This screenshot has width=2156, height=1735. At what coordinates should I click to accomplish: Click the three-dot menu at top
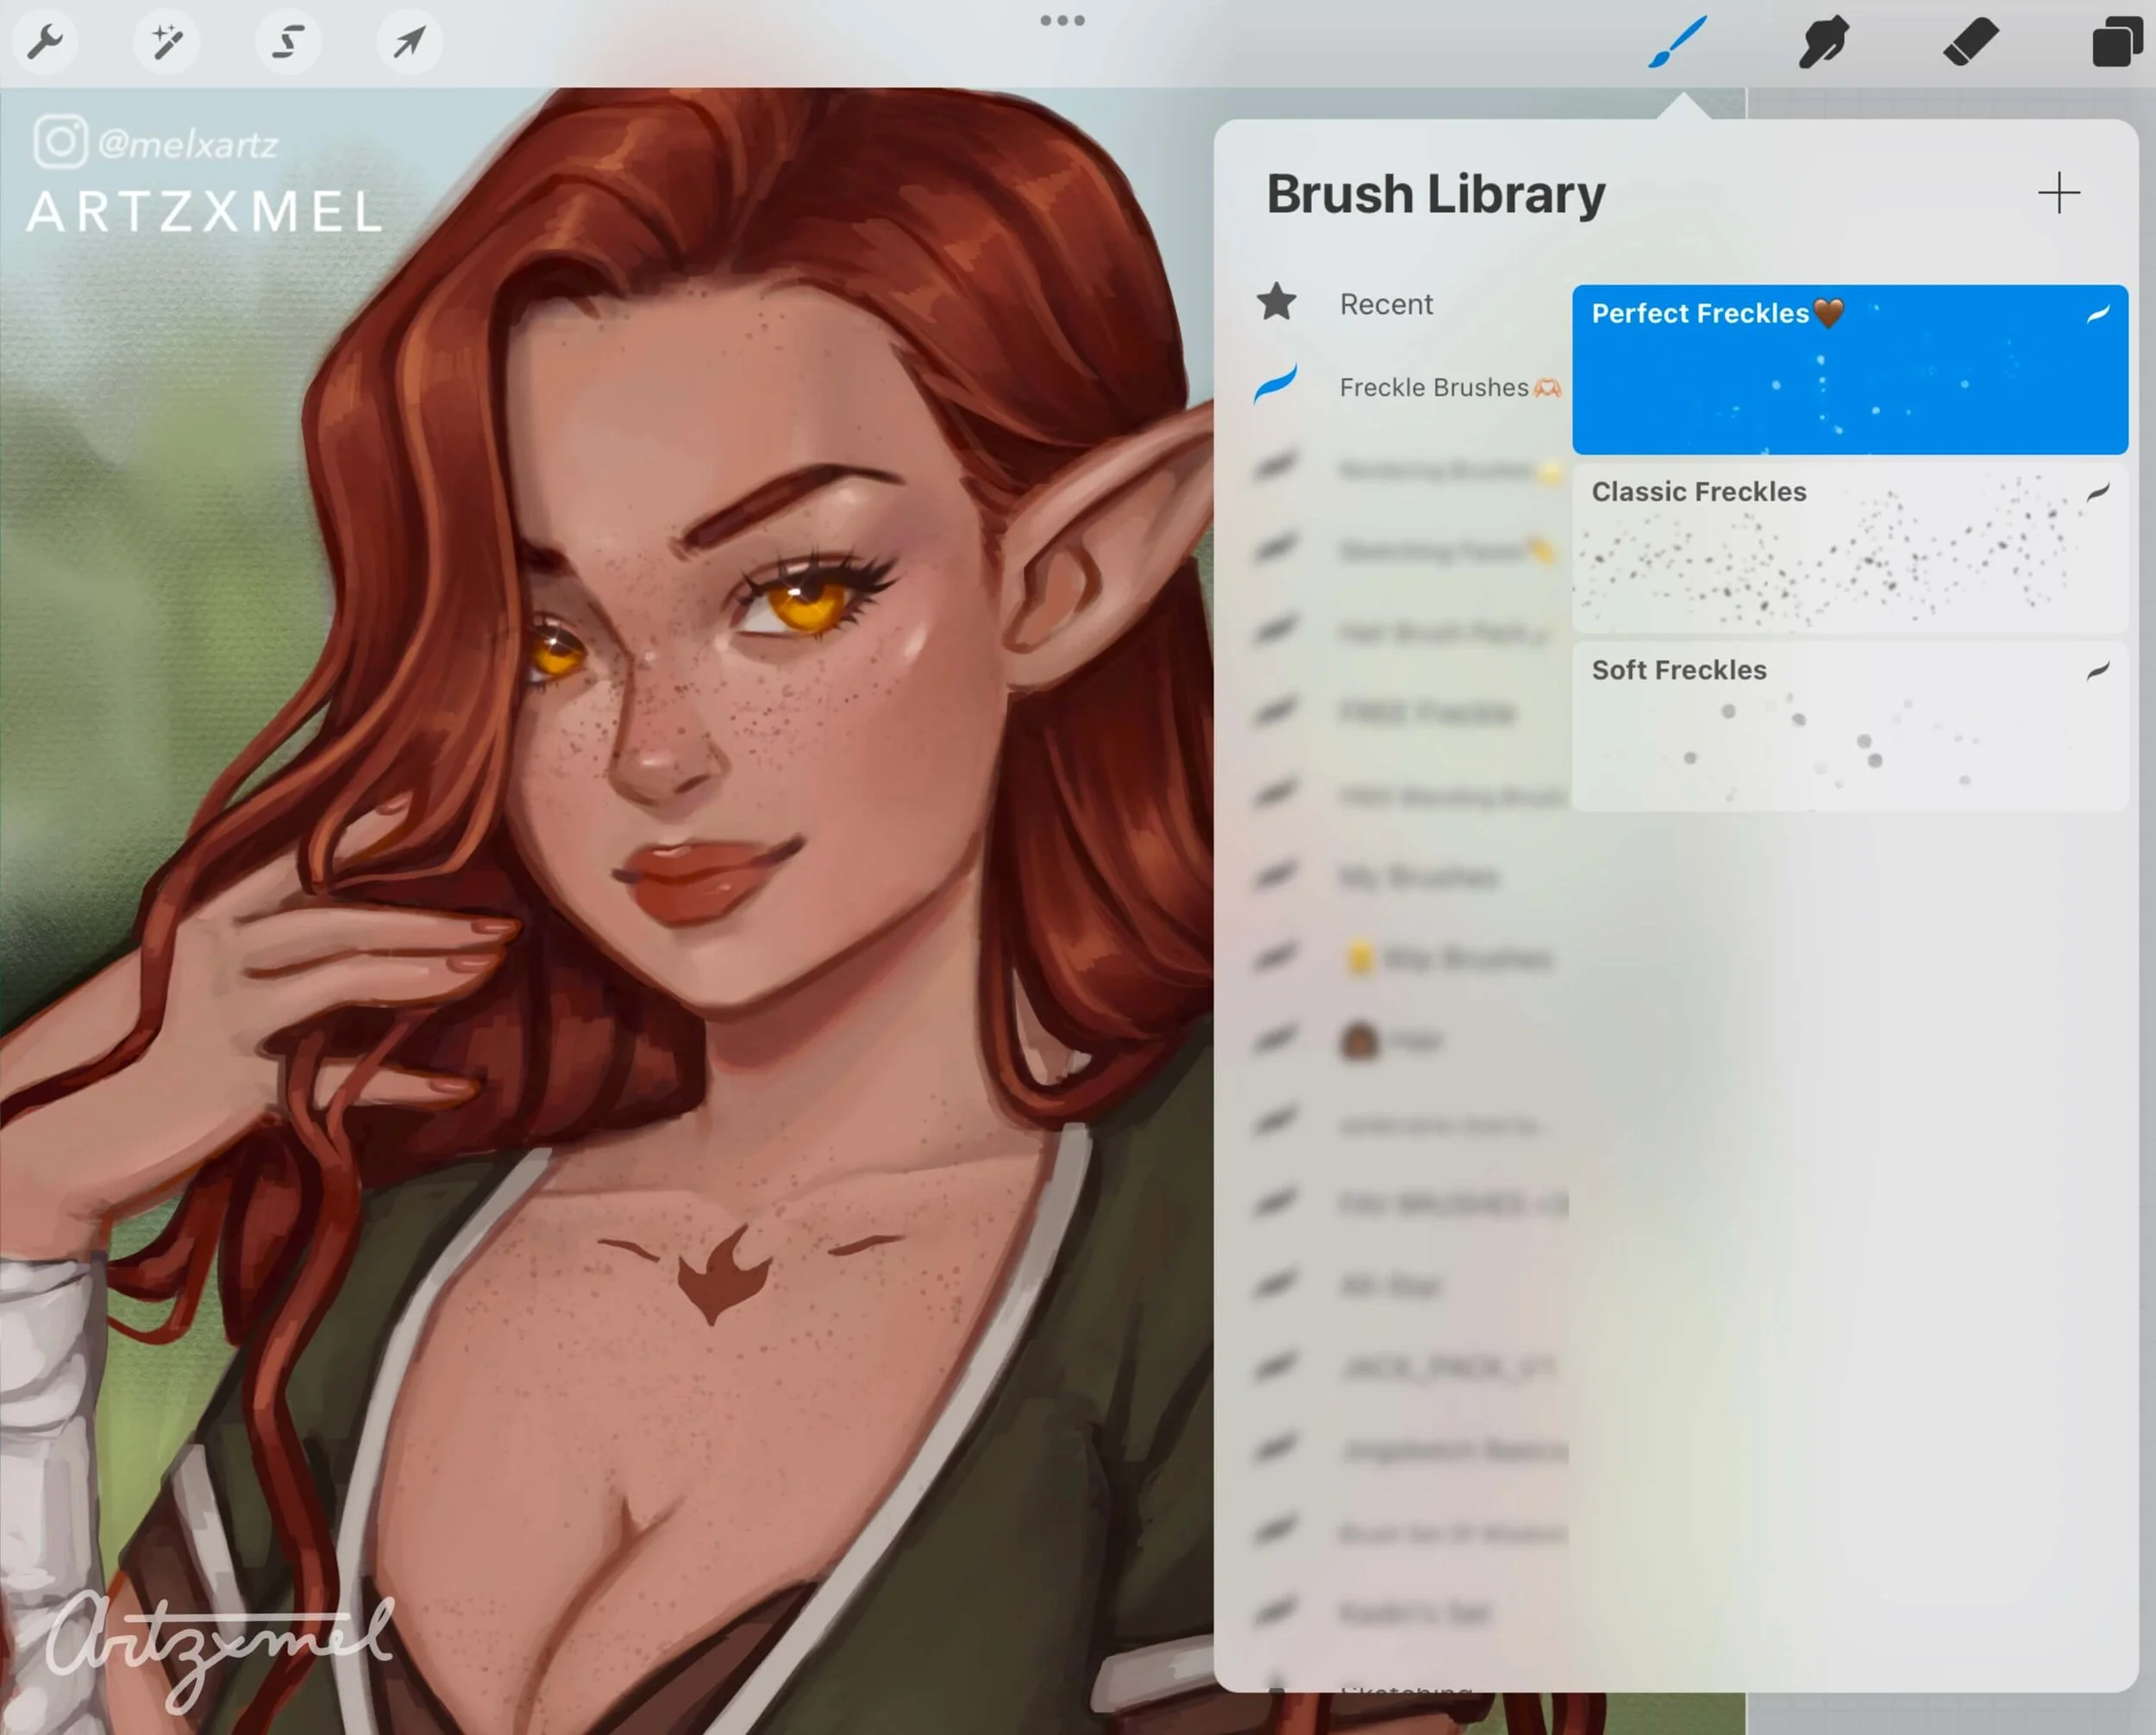point(1062,20)
